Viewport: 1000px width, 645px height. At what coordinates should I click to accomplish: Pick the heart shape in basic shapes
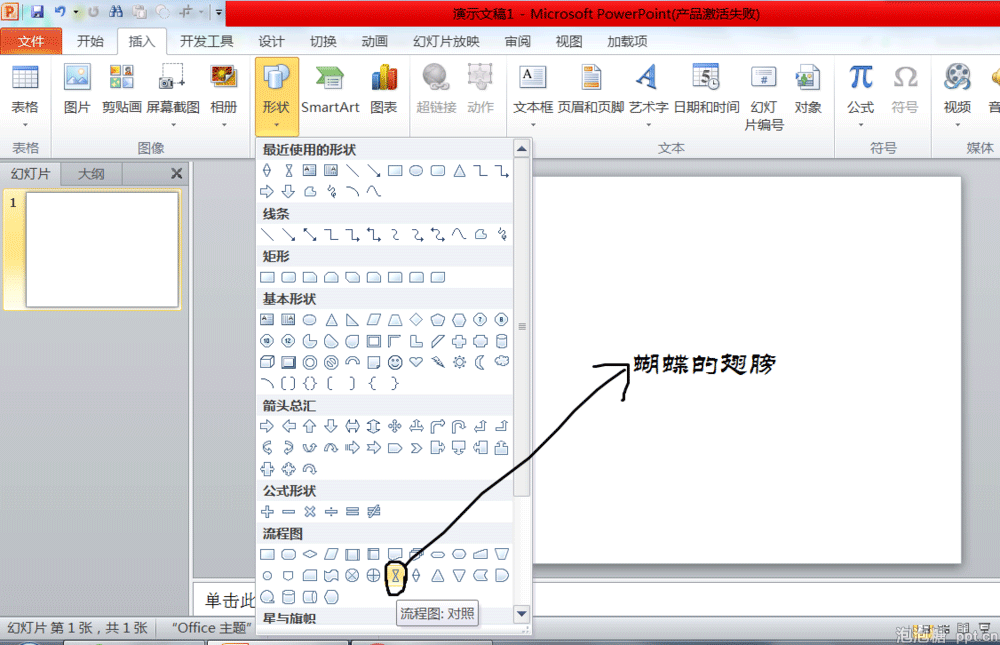(x=416, y=362)
